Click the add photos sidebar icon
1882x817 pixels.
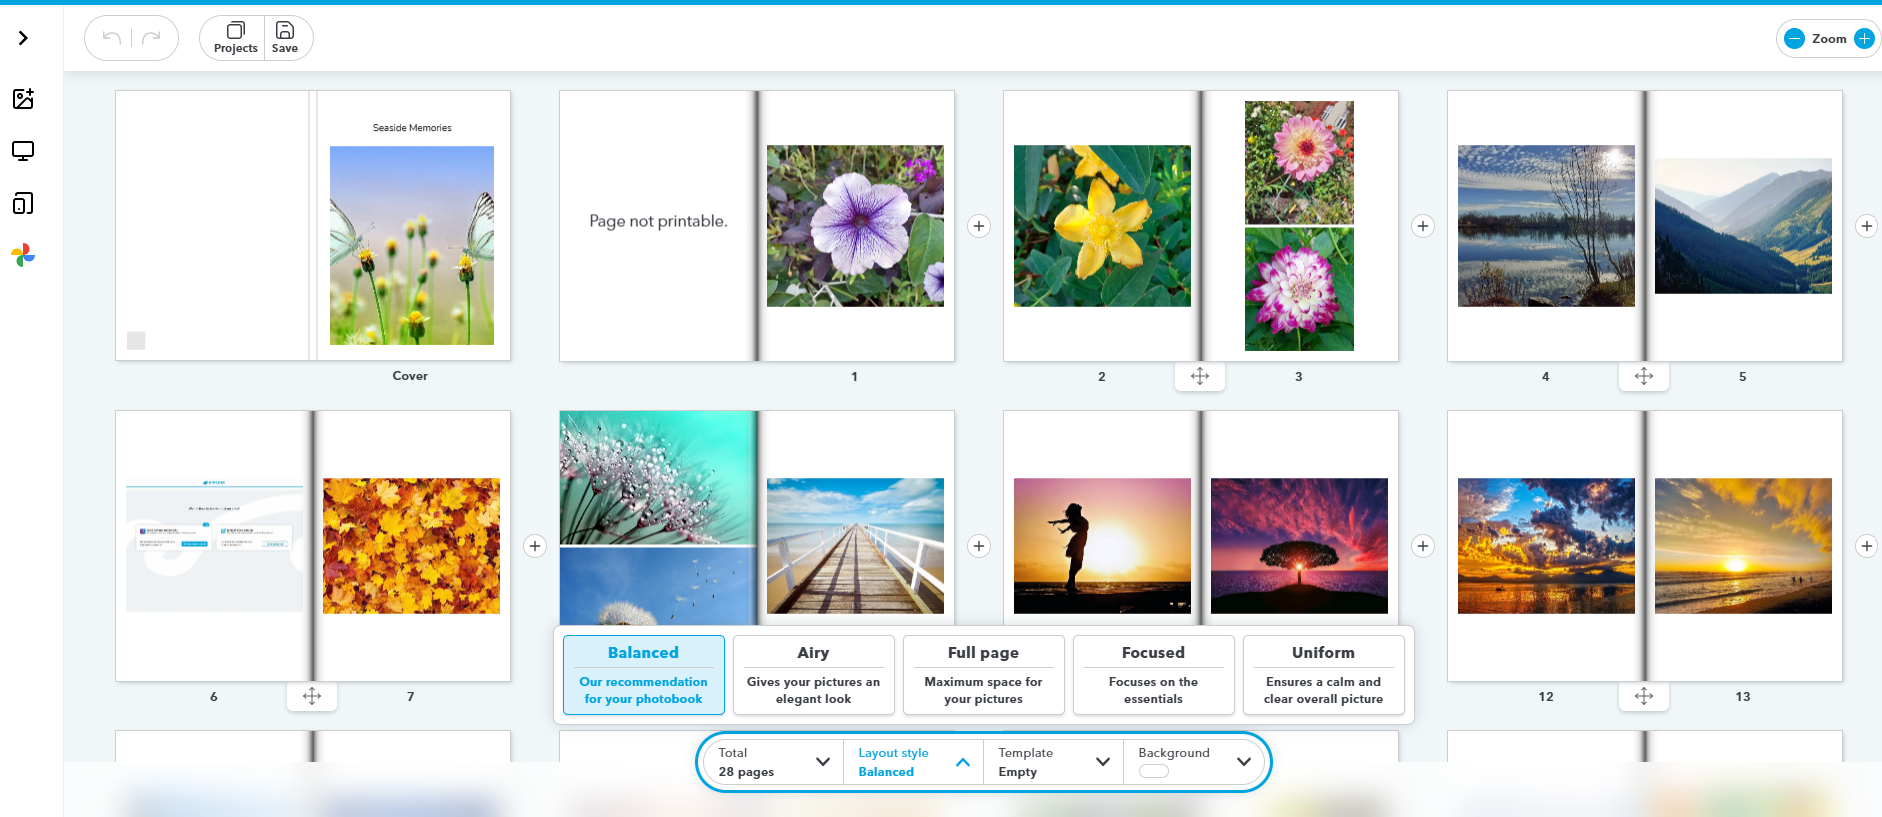point(23,99)
